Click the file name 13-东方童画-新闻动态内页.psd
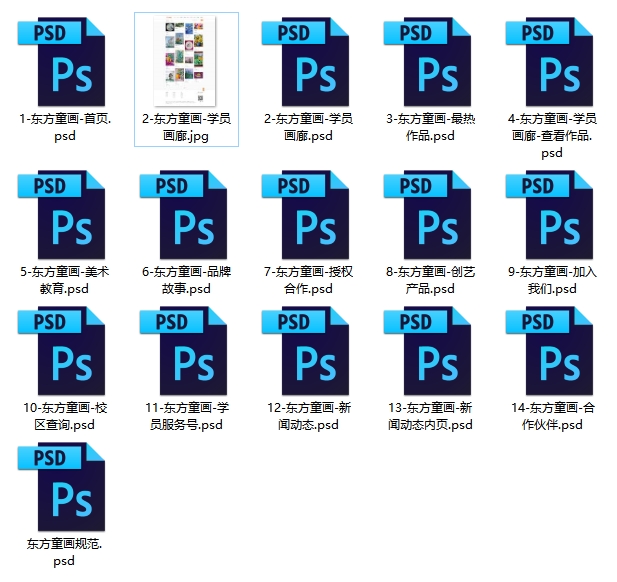The width and height of the screenshot is (617, 582). [x=430, y=416]
